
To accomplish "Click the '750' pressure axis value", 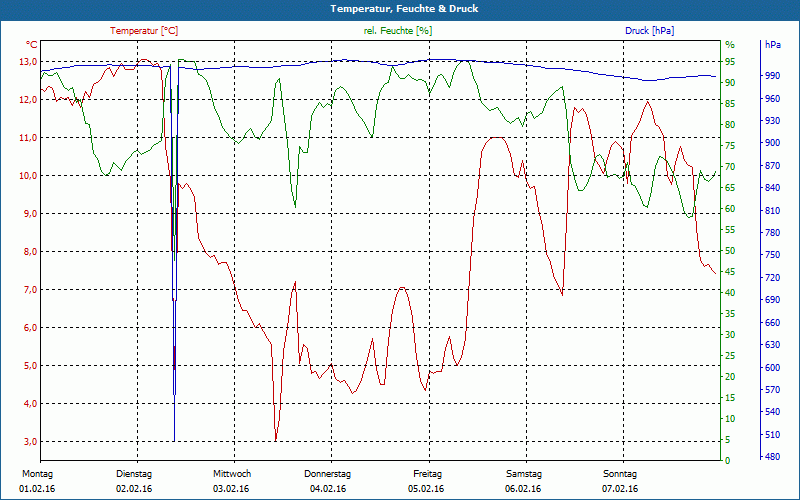I will pos(772,255).
